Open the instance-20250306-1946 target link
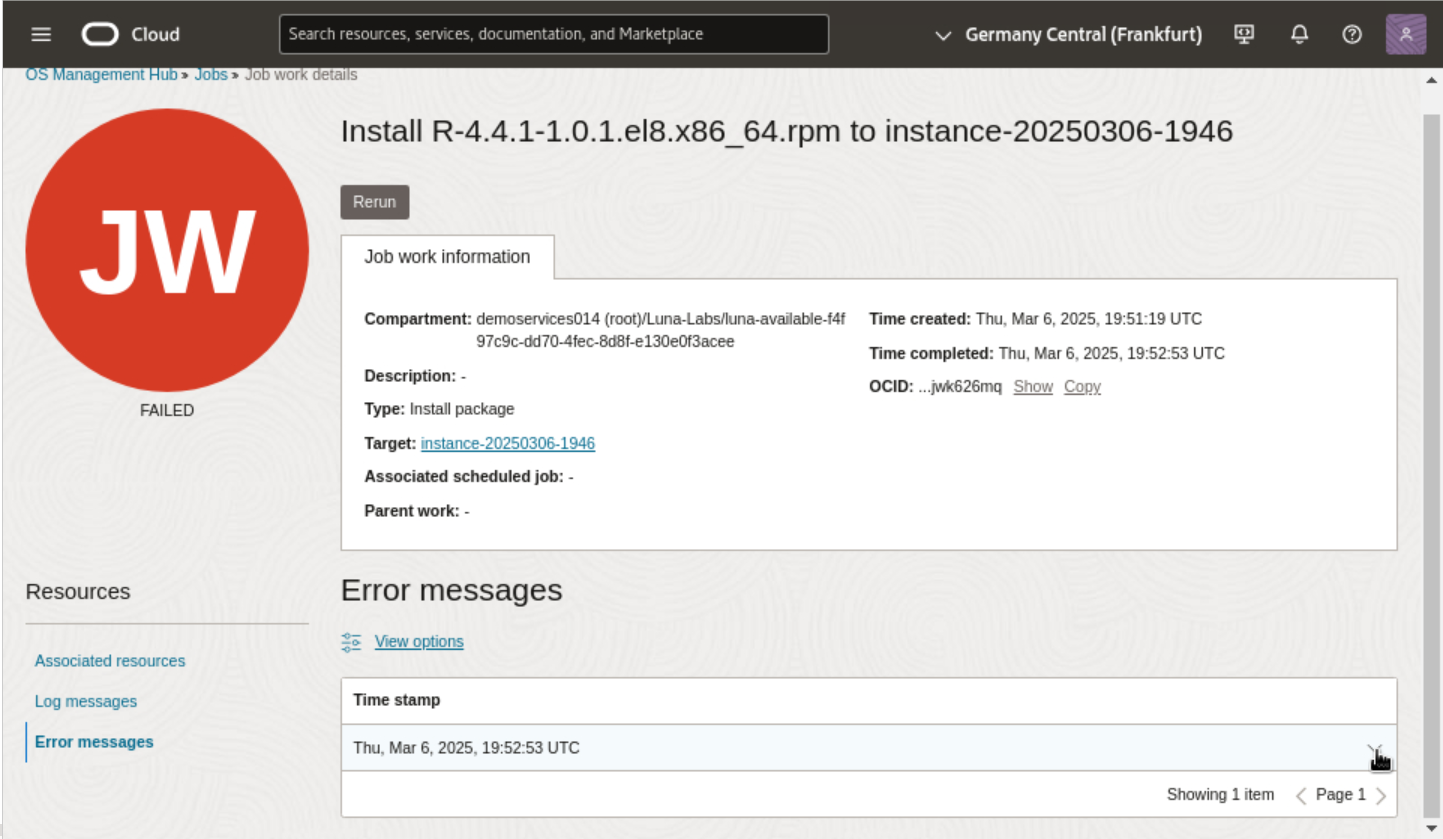This screenshot has height=839, width=1443. point(508,443)
